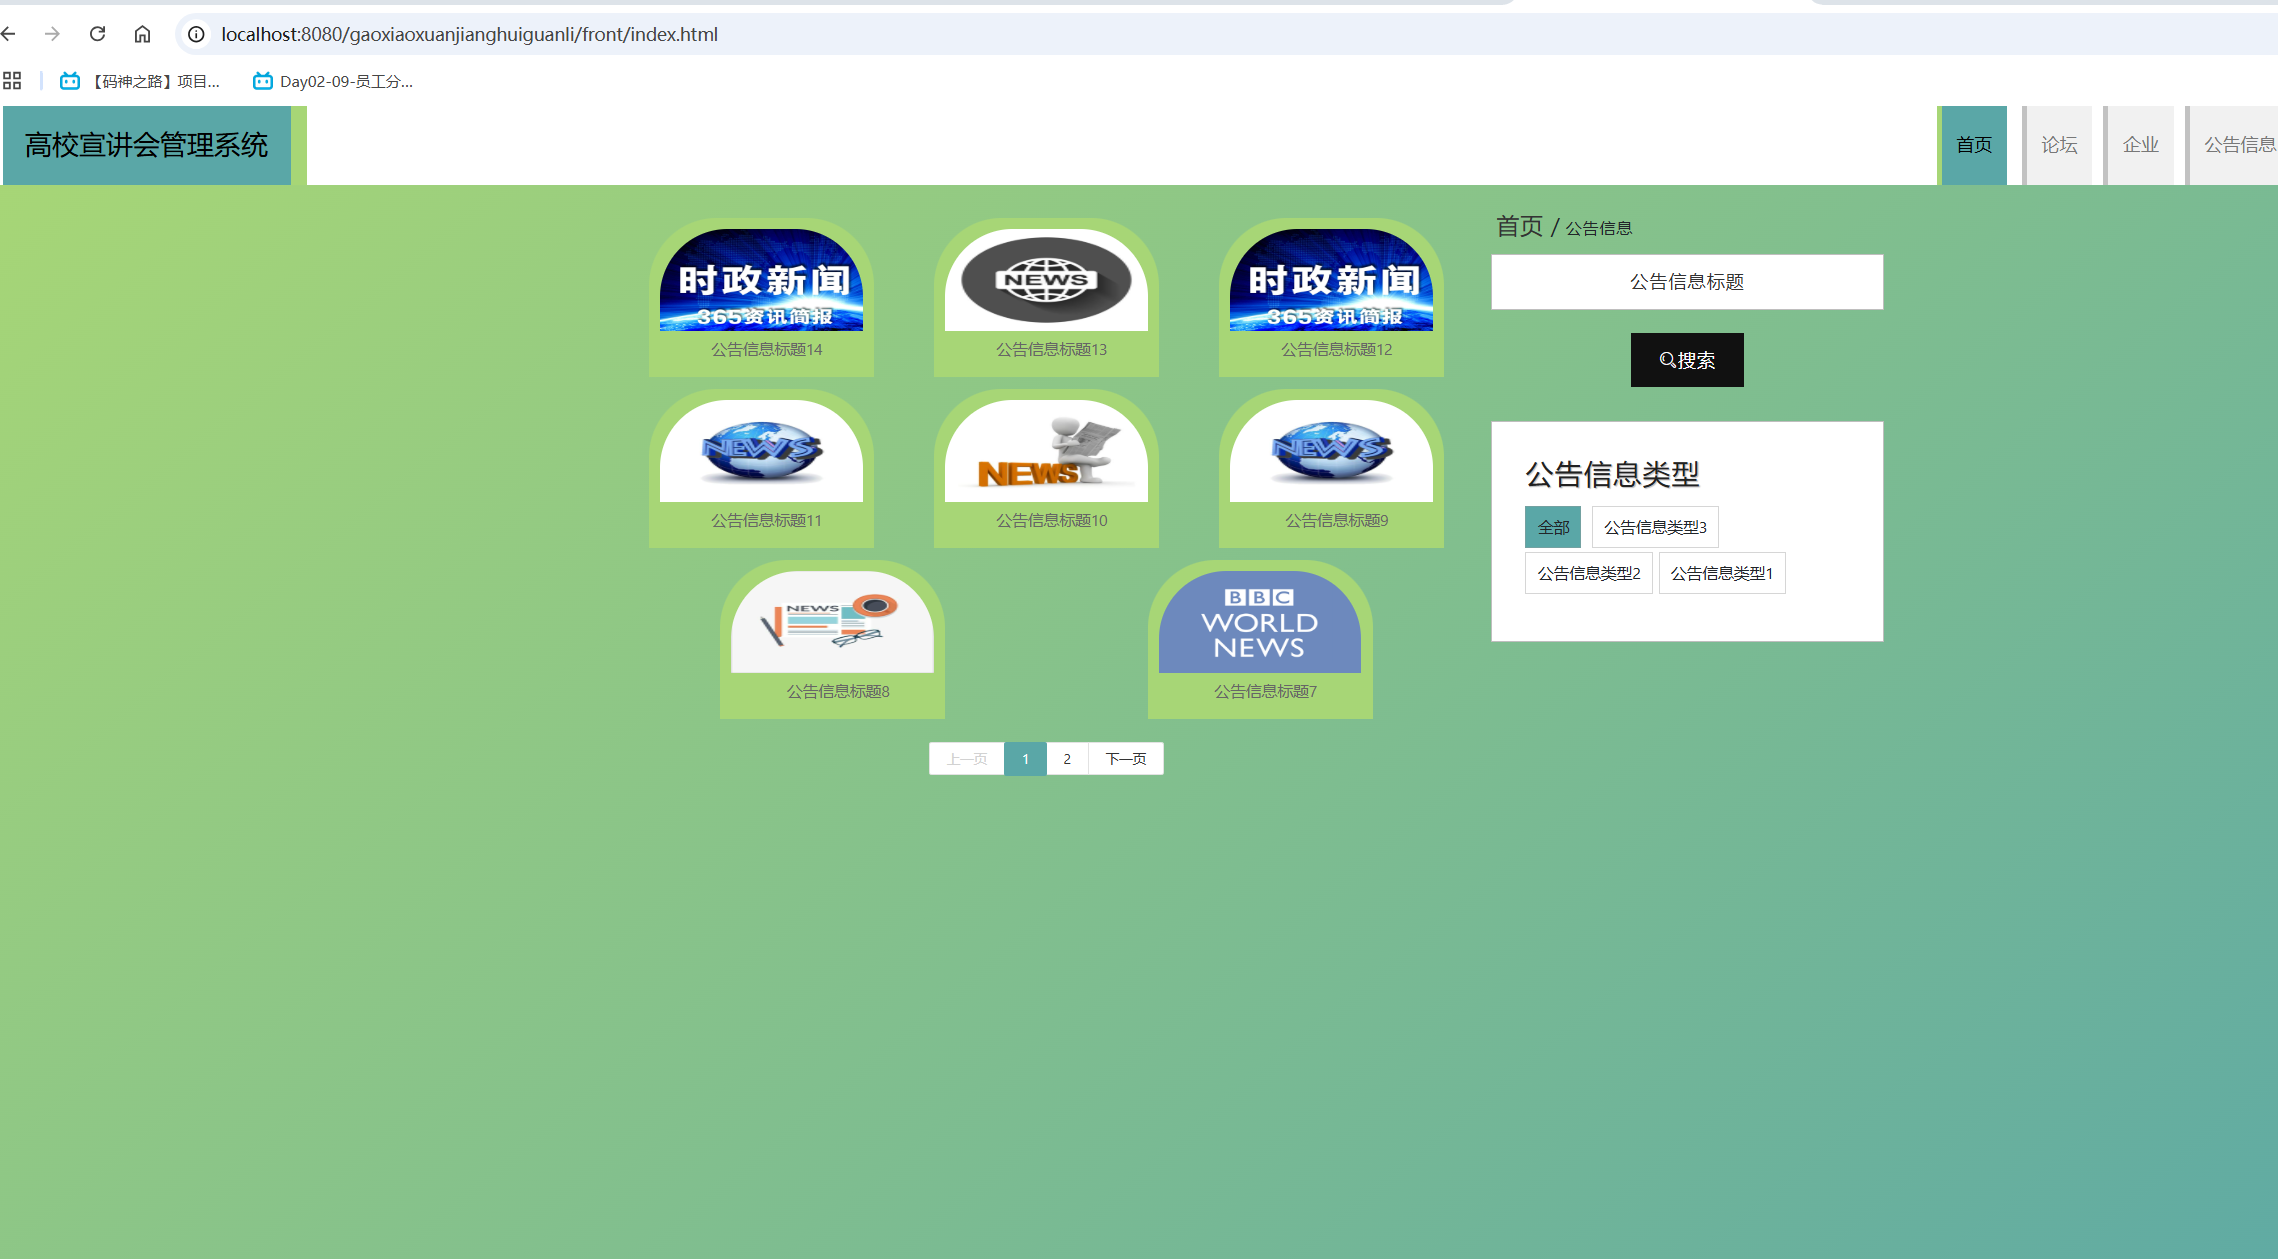The height and width of the screenshot is (1259, 2278).
Task: Filter by 公告信息类型1
Action: pos(1722,573)
